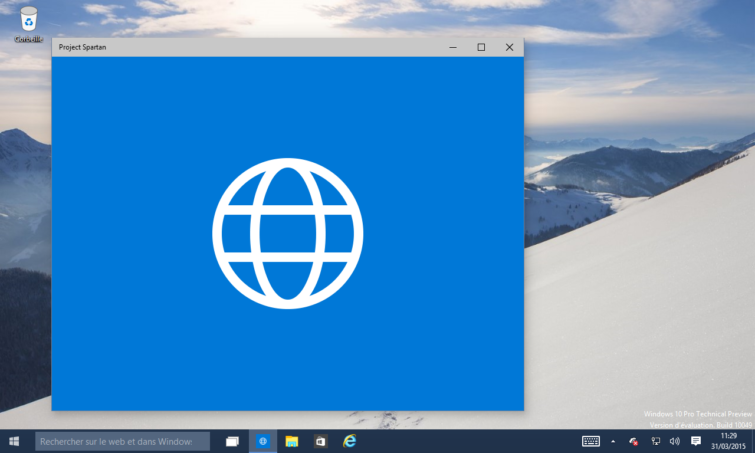The width and height of the screenshot is (755, 453).
Task: Click the volume speaker icon
Action: (x=674, y=441)
